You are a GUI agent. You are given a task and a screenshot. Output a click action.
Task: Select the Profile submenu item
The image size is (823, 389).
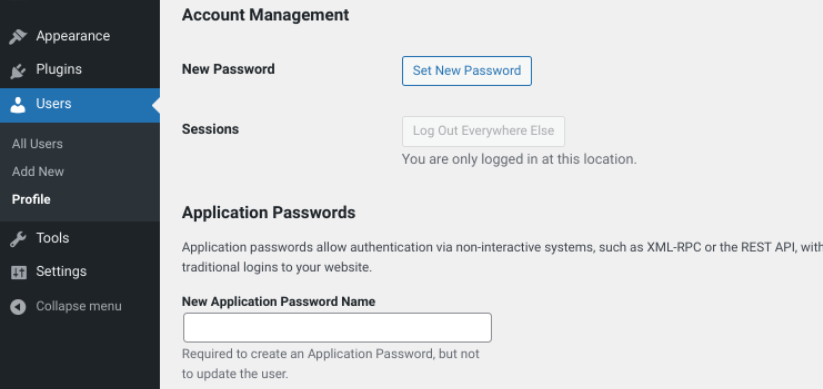pyautogui.click(x=31, y=199)
